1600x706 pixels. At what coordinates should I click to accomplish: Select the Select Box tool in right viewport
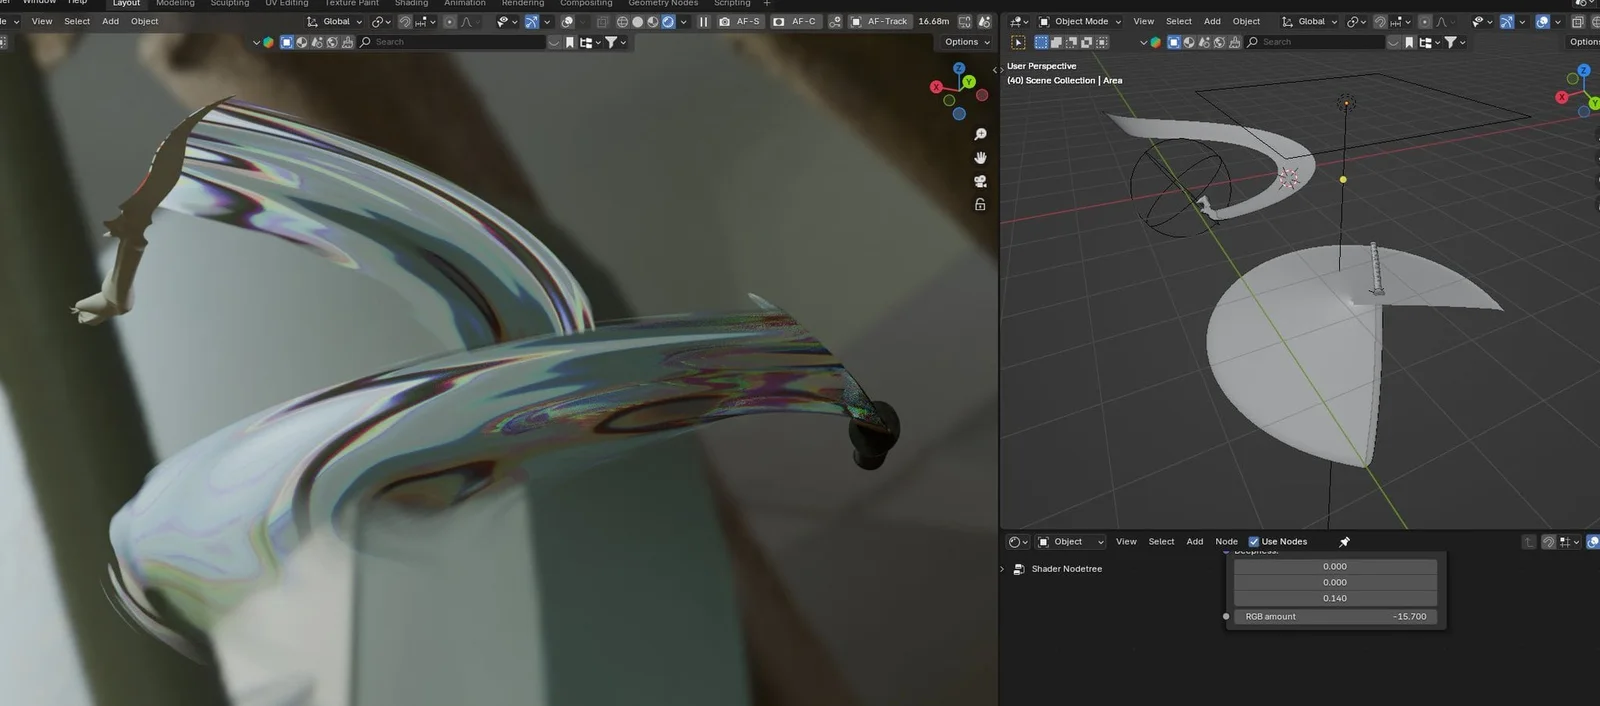[x=1018, y=42]
